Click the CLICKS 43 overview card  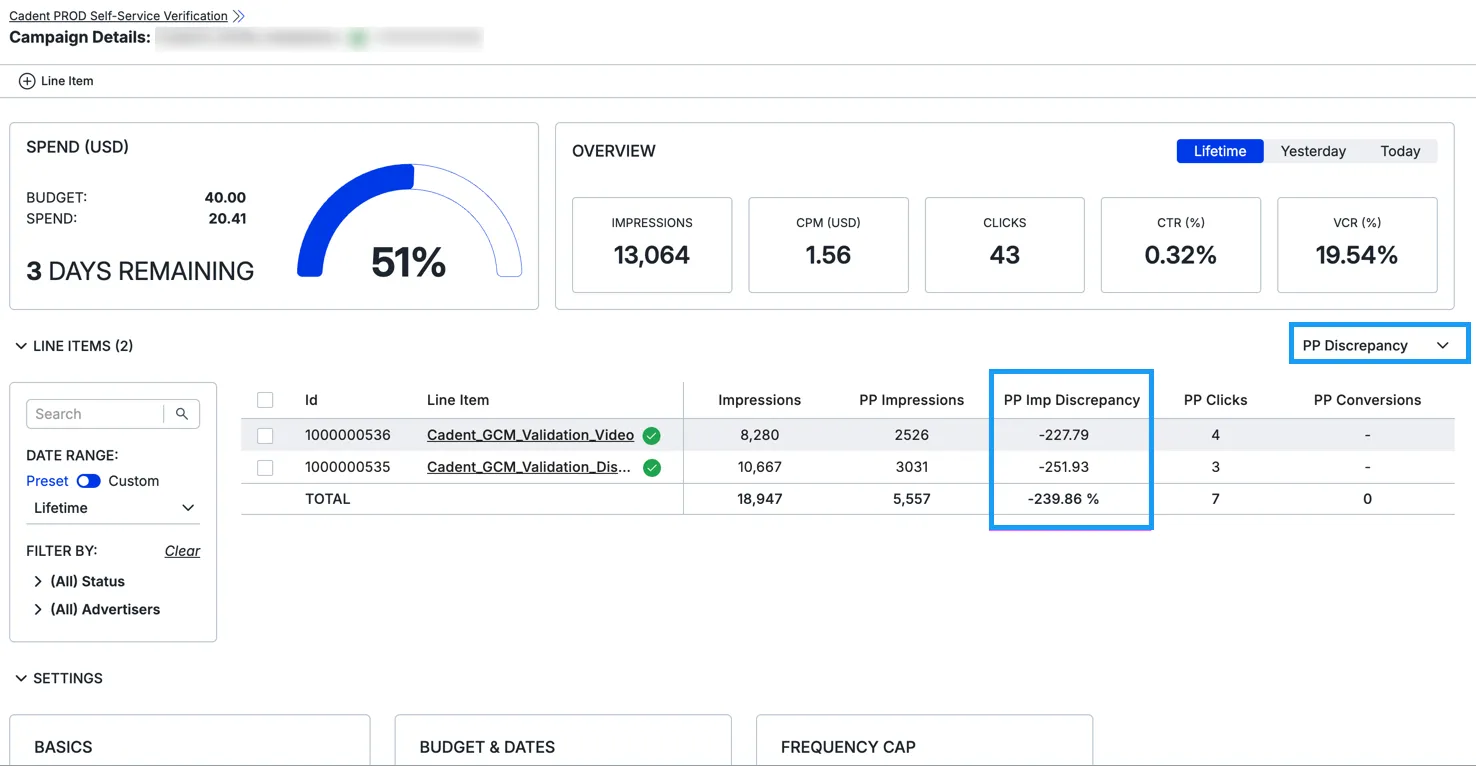pyautogui.click(x=1004, y=245)
